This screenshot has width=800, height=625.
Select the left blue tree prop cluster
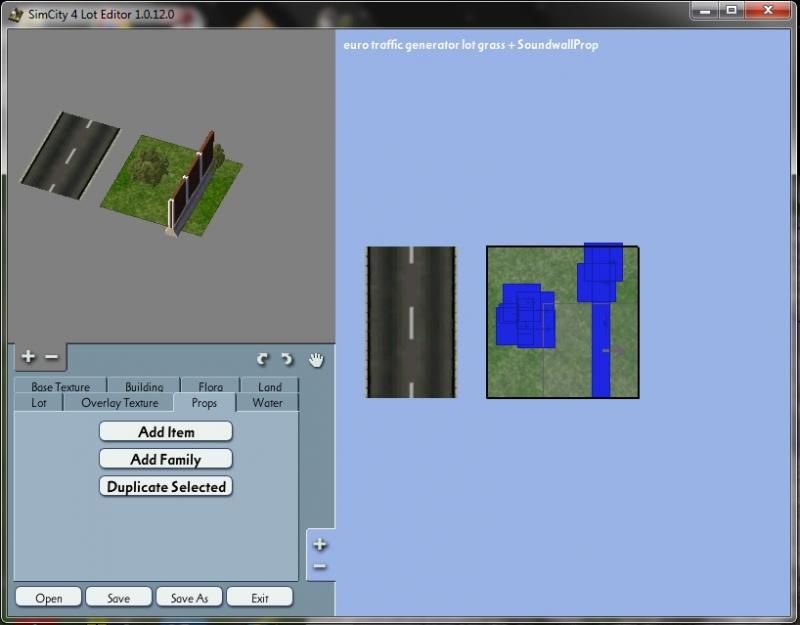[x=526, y=316]
